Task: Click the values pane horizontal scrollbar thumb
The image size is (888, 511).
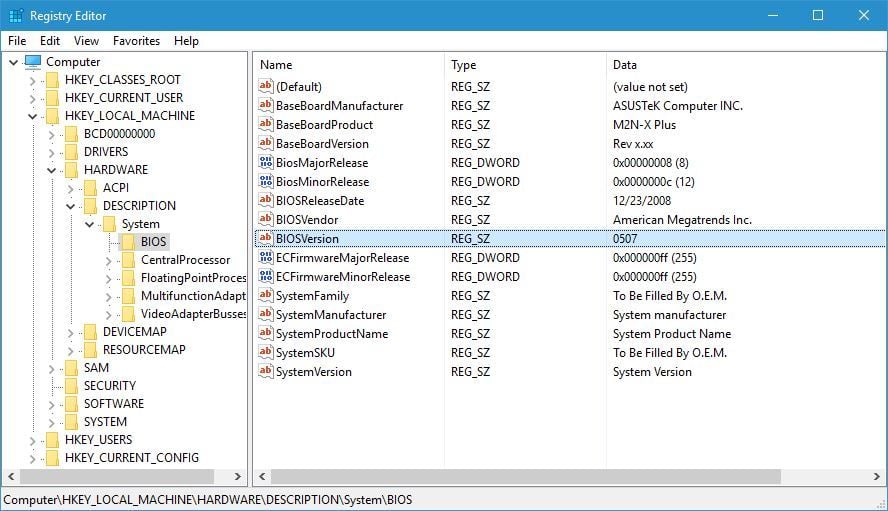Action: point(526,476)
